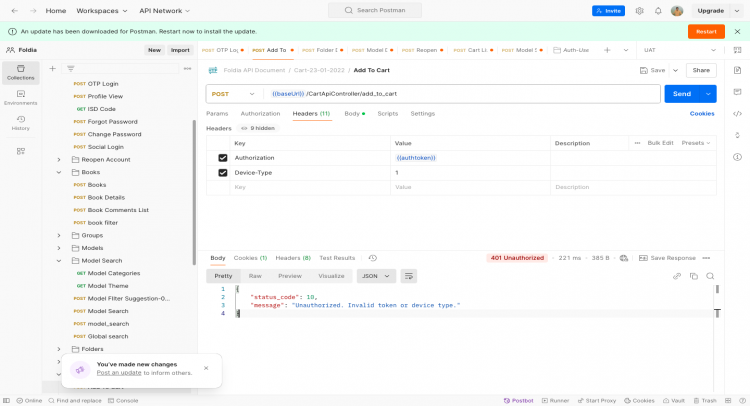Open the Postman settings gear icon
Viewport: 750px width, 406px height.
pos(640,11)
